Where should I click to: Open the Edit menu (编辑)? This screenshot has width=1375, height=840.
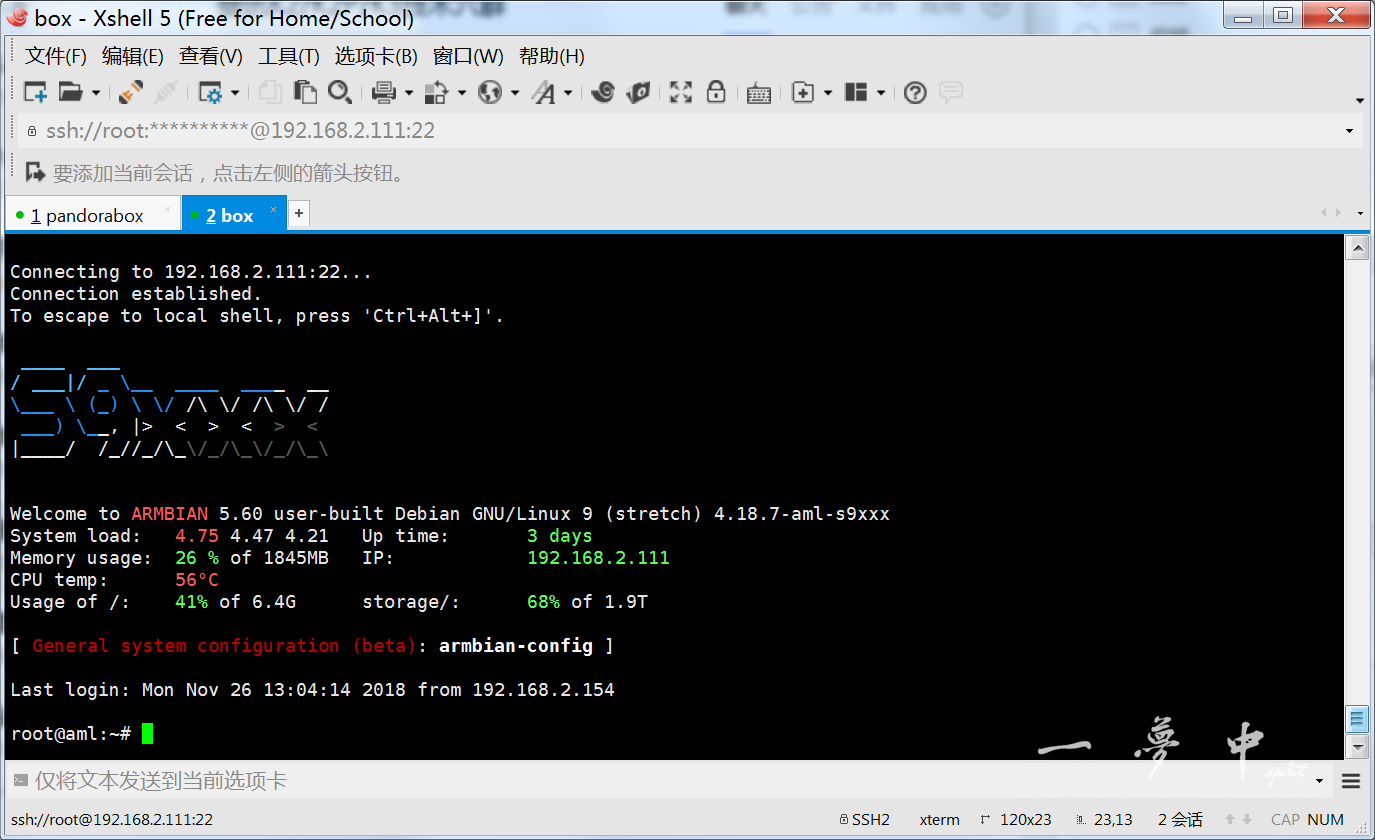tap(133, 56)
